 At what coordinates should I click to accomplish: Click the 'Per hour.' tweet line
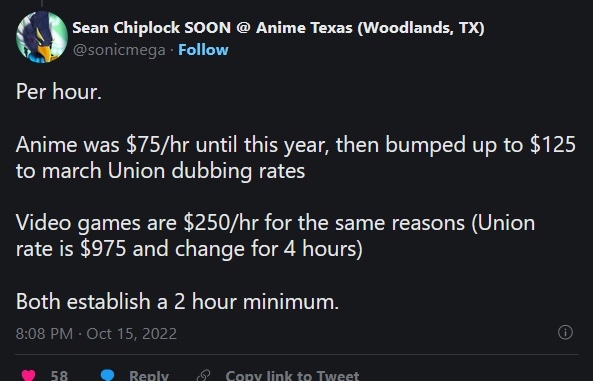(x=59, y=92)
